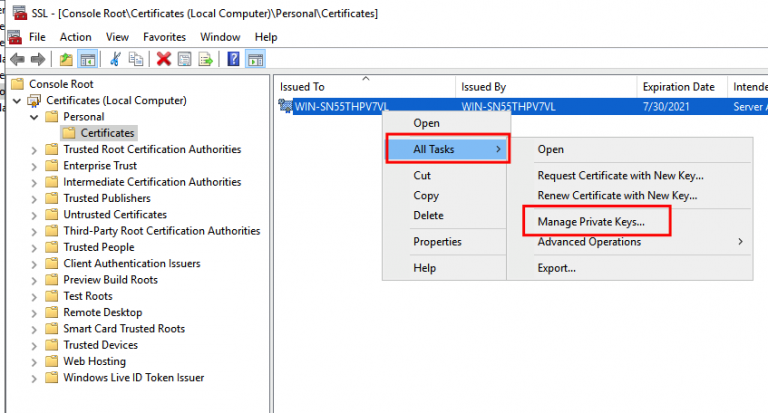Viewport: 768px width, 413px height.
Task: Toggle Show/Hide Console Tree toolbar icon
Action: point(88,60)
